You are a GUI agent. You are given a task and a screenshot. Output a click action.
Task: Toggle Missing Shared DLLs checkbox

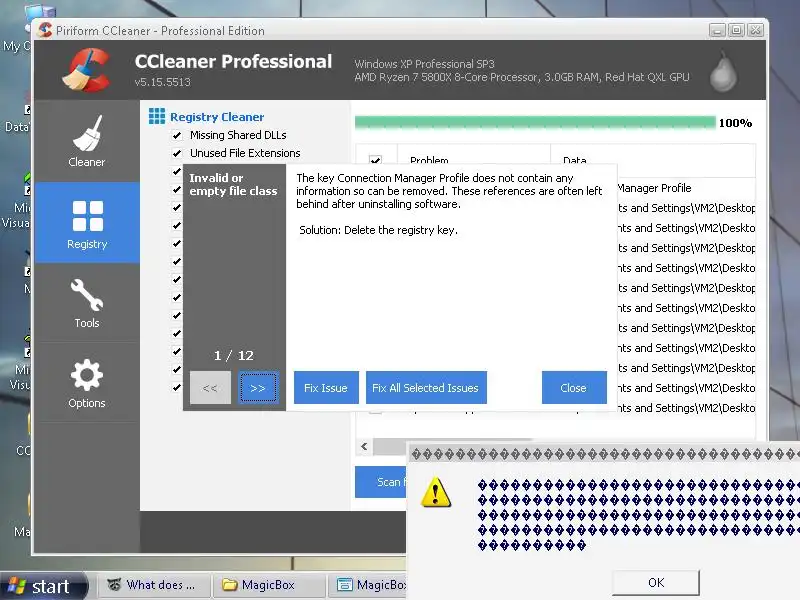click(177, 135)
